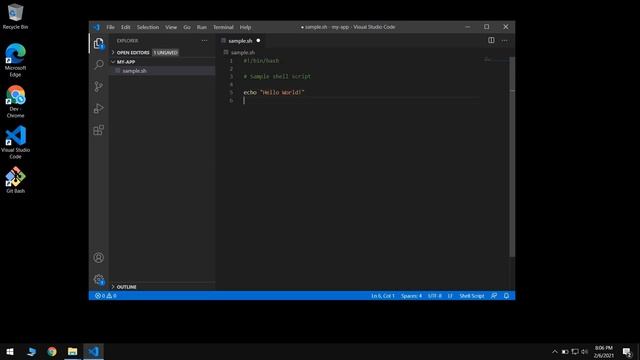This screenshot has width=640, height=360.
Task: Click the LF end-of-line status item
Action: click(450, 296)
